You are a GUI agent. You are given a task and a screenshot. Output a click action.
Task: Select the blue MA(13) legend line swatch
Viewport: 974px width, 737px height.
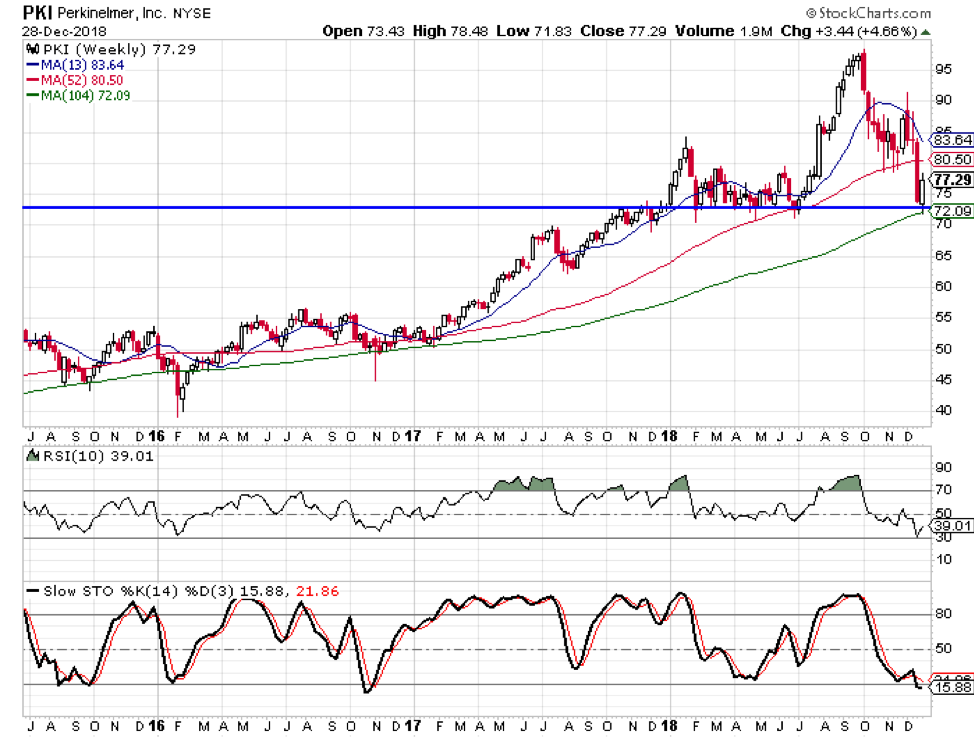click(32, 65)
